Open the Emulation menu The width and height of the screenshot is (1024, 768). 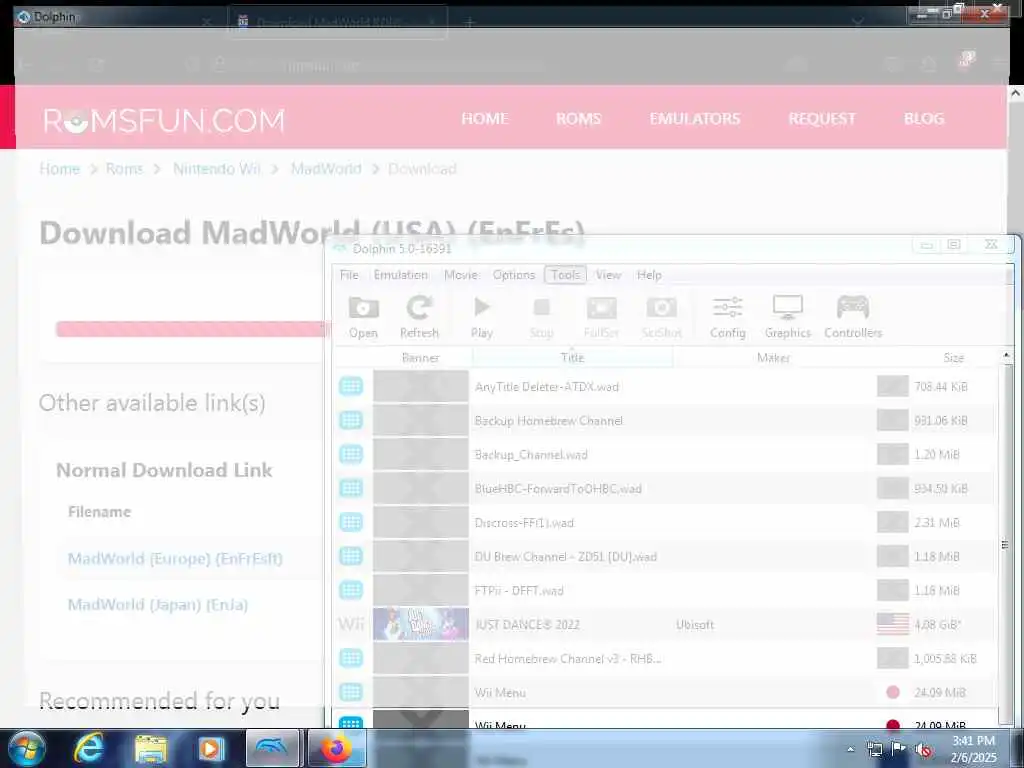click(x=400, y=275)
